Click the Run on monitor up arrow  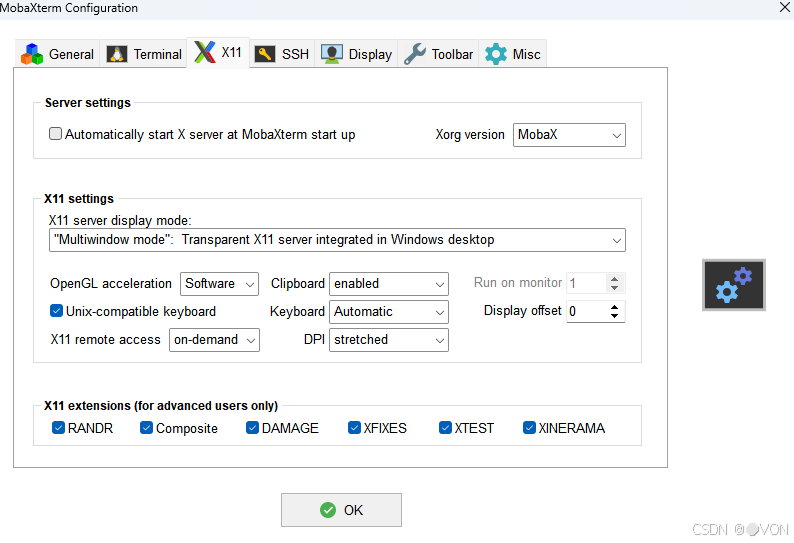pyautogui.click(x=614, y=279)
